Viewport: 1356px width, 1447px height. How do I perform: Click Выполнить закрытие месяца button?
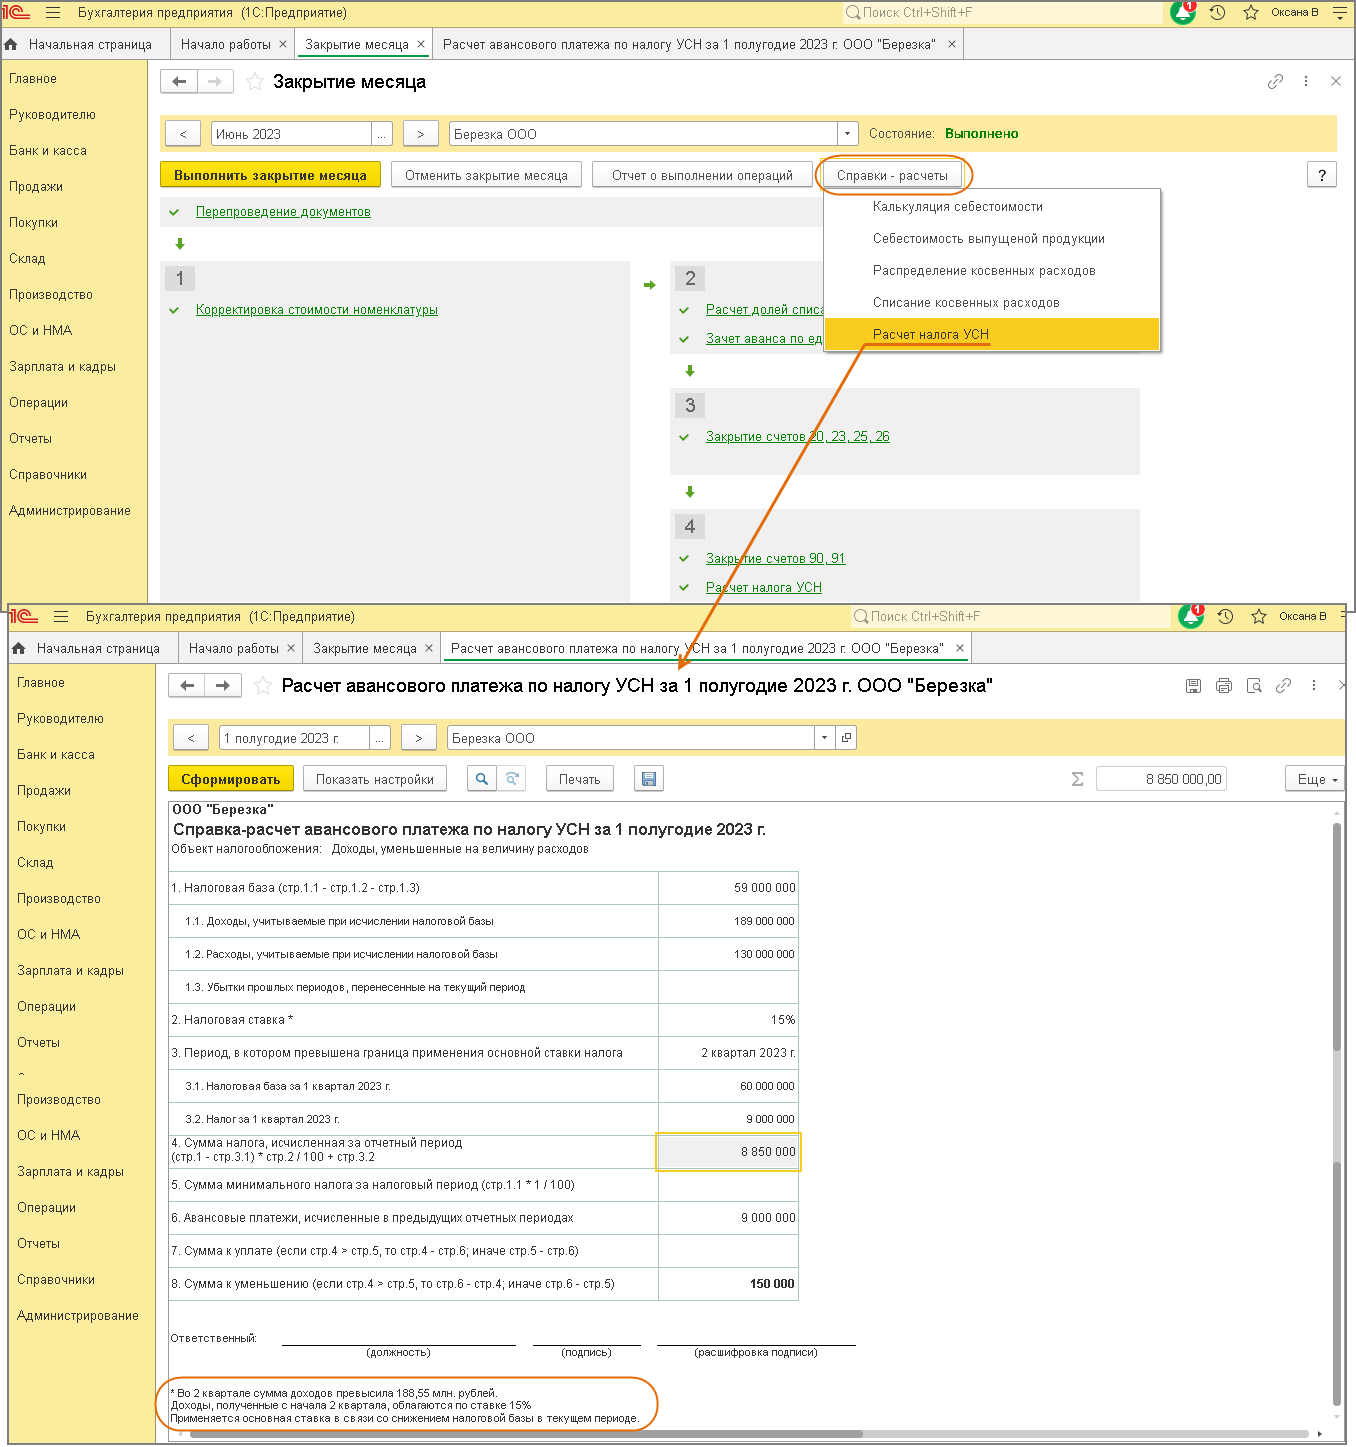[270, 175]
